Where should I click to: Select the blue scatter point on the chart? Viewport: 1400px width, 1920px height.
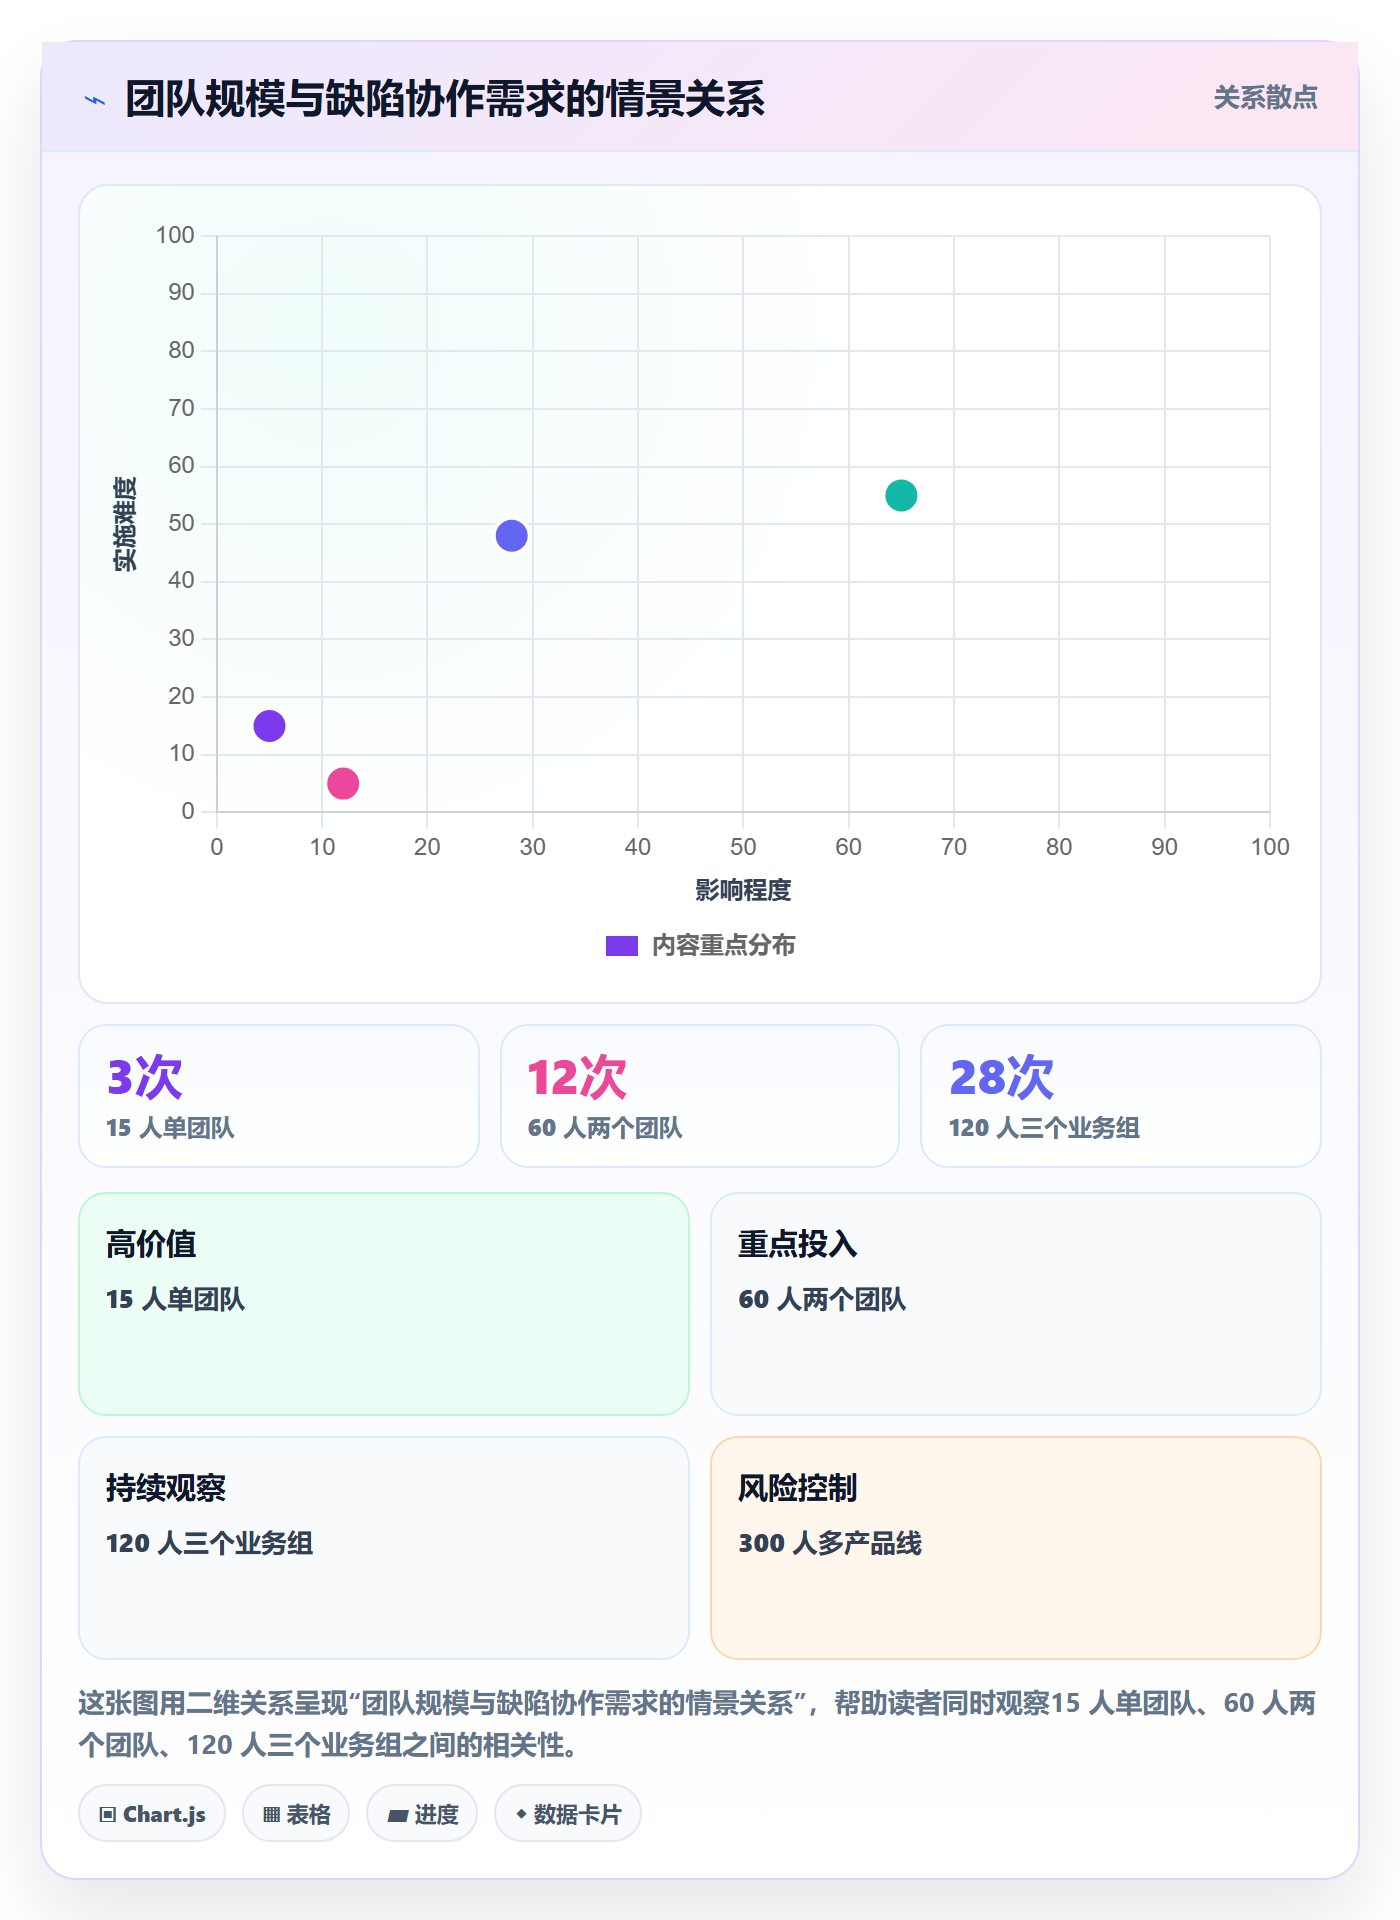[511, 536]
